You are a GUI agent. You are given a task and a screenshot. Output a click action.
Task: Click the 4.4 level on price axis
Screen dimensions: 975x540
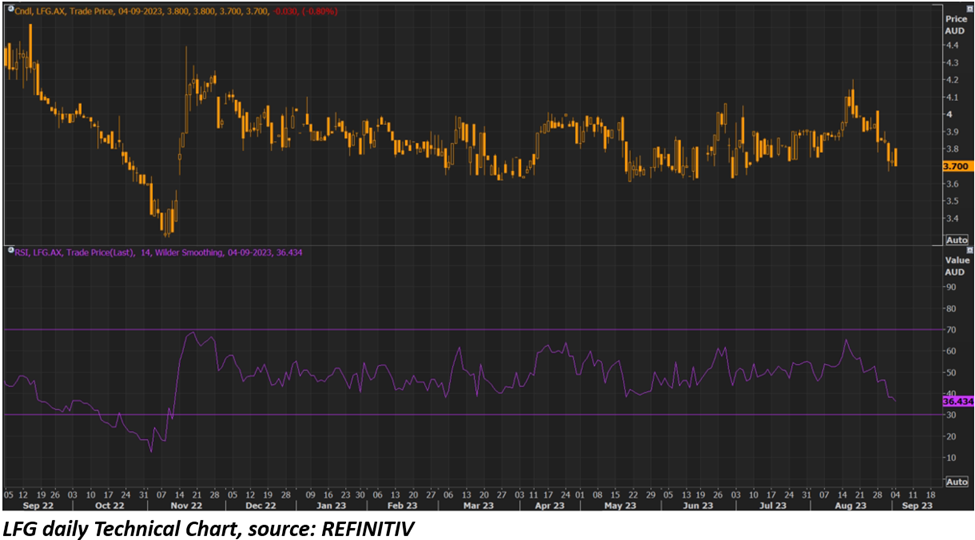tap(950, 44)
